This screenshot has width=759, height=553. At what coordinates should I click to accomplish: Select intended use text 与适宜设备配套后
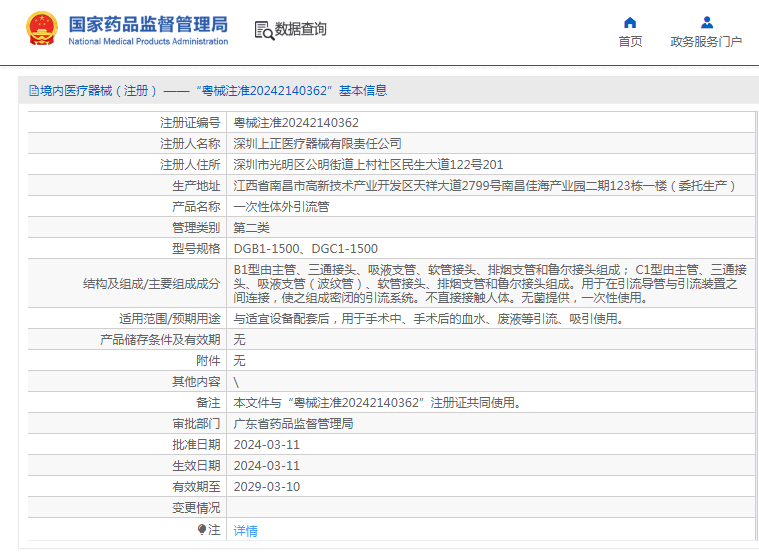pos(428,319)
